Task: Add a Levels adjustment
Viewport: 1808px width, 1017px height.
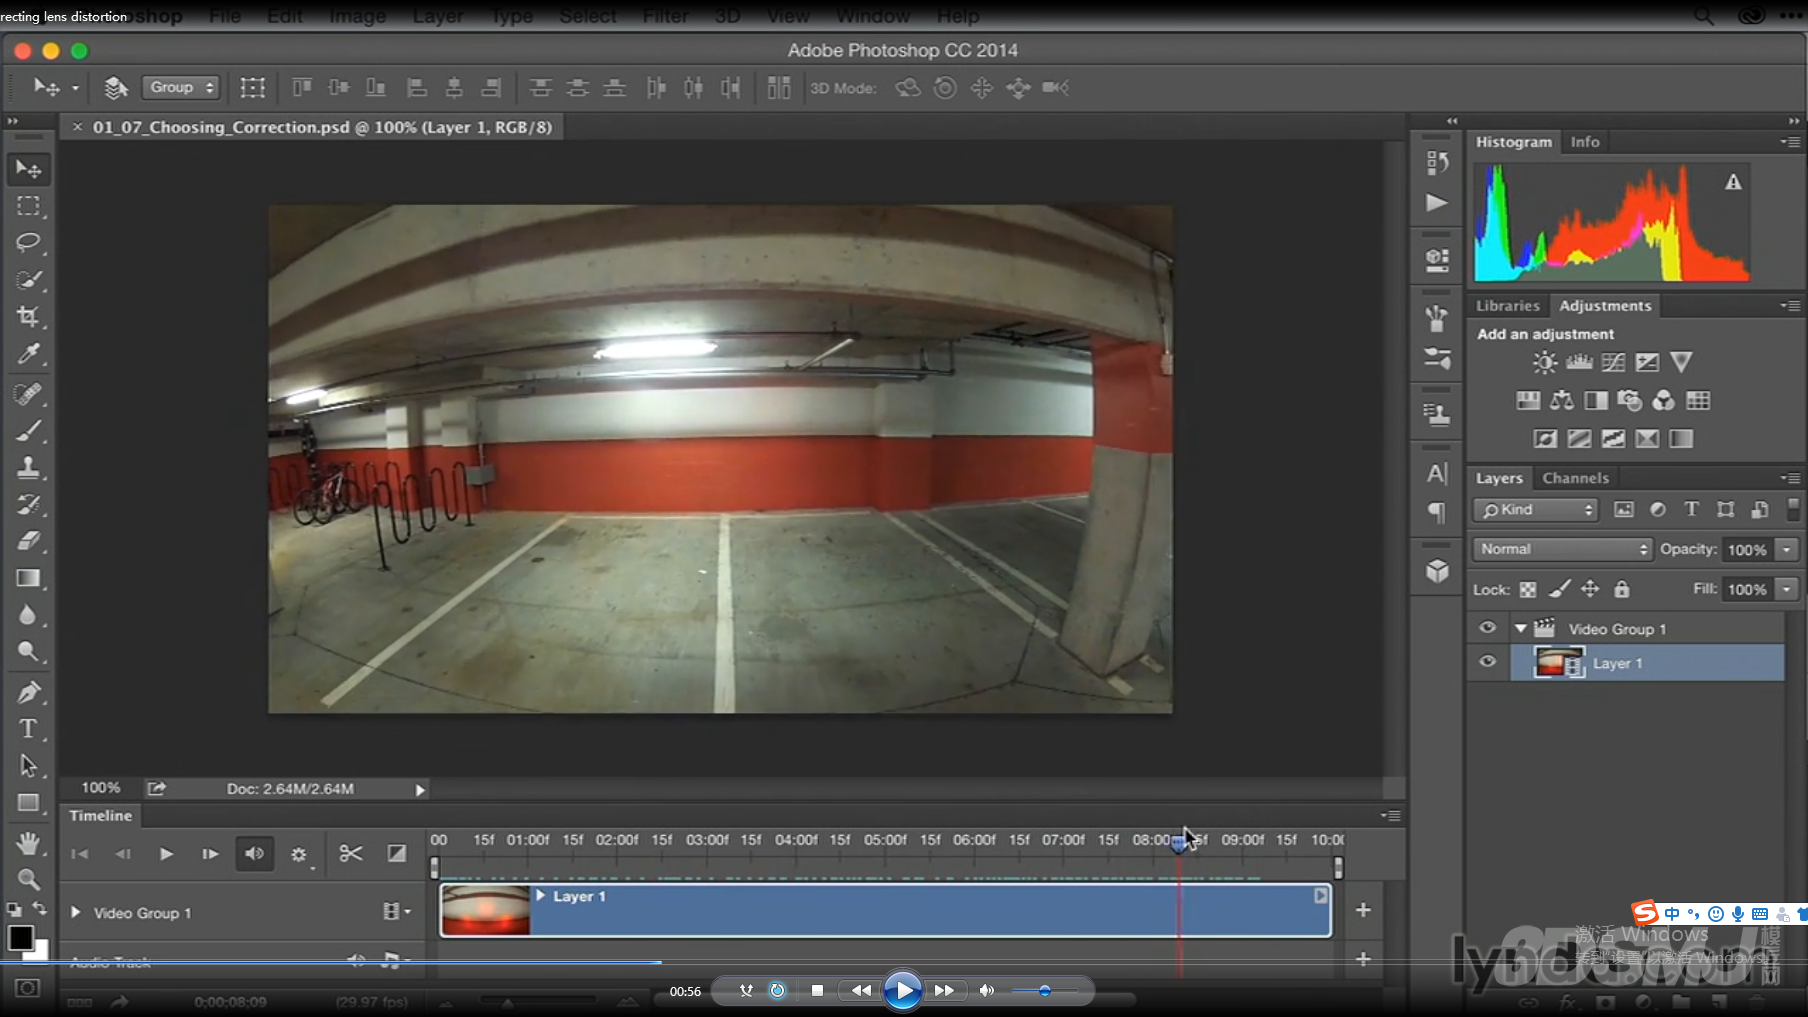Action: (1579, 362)
